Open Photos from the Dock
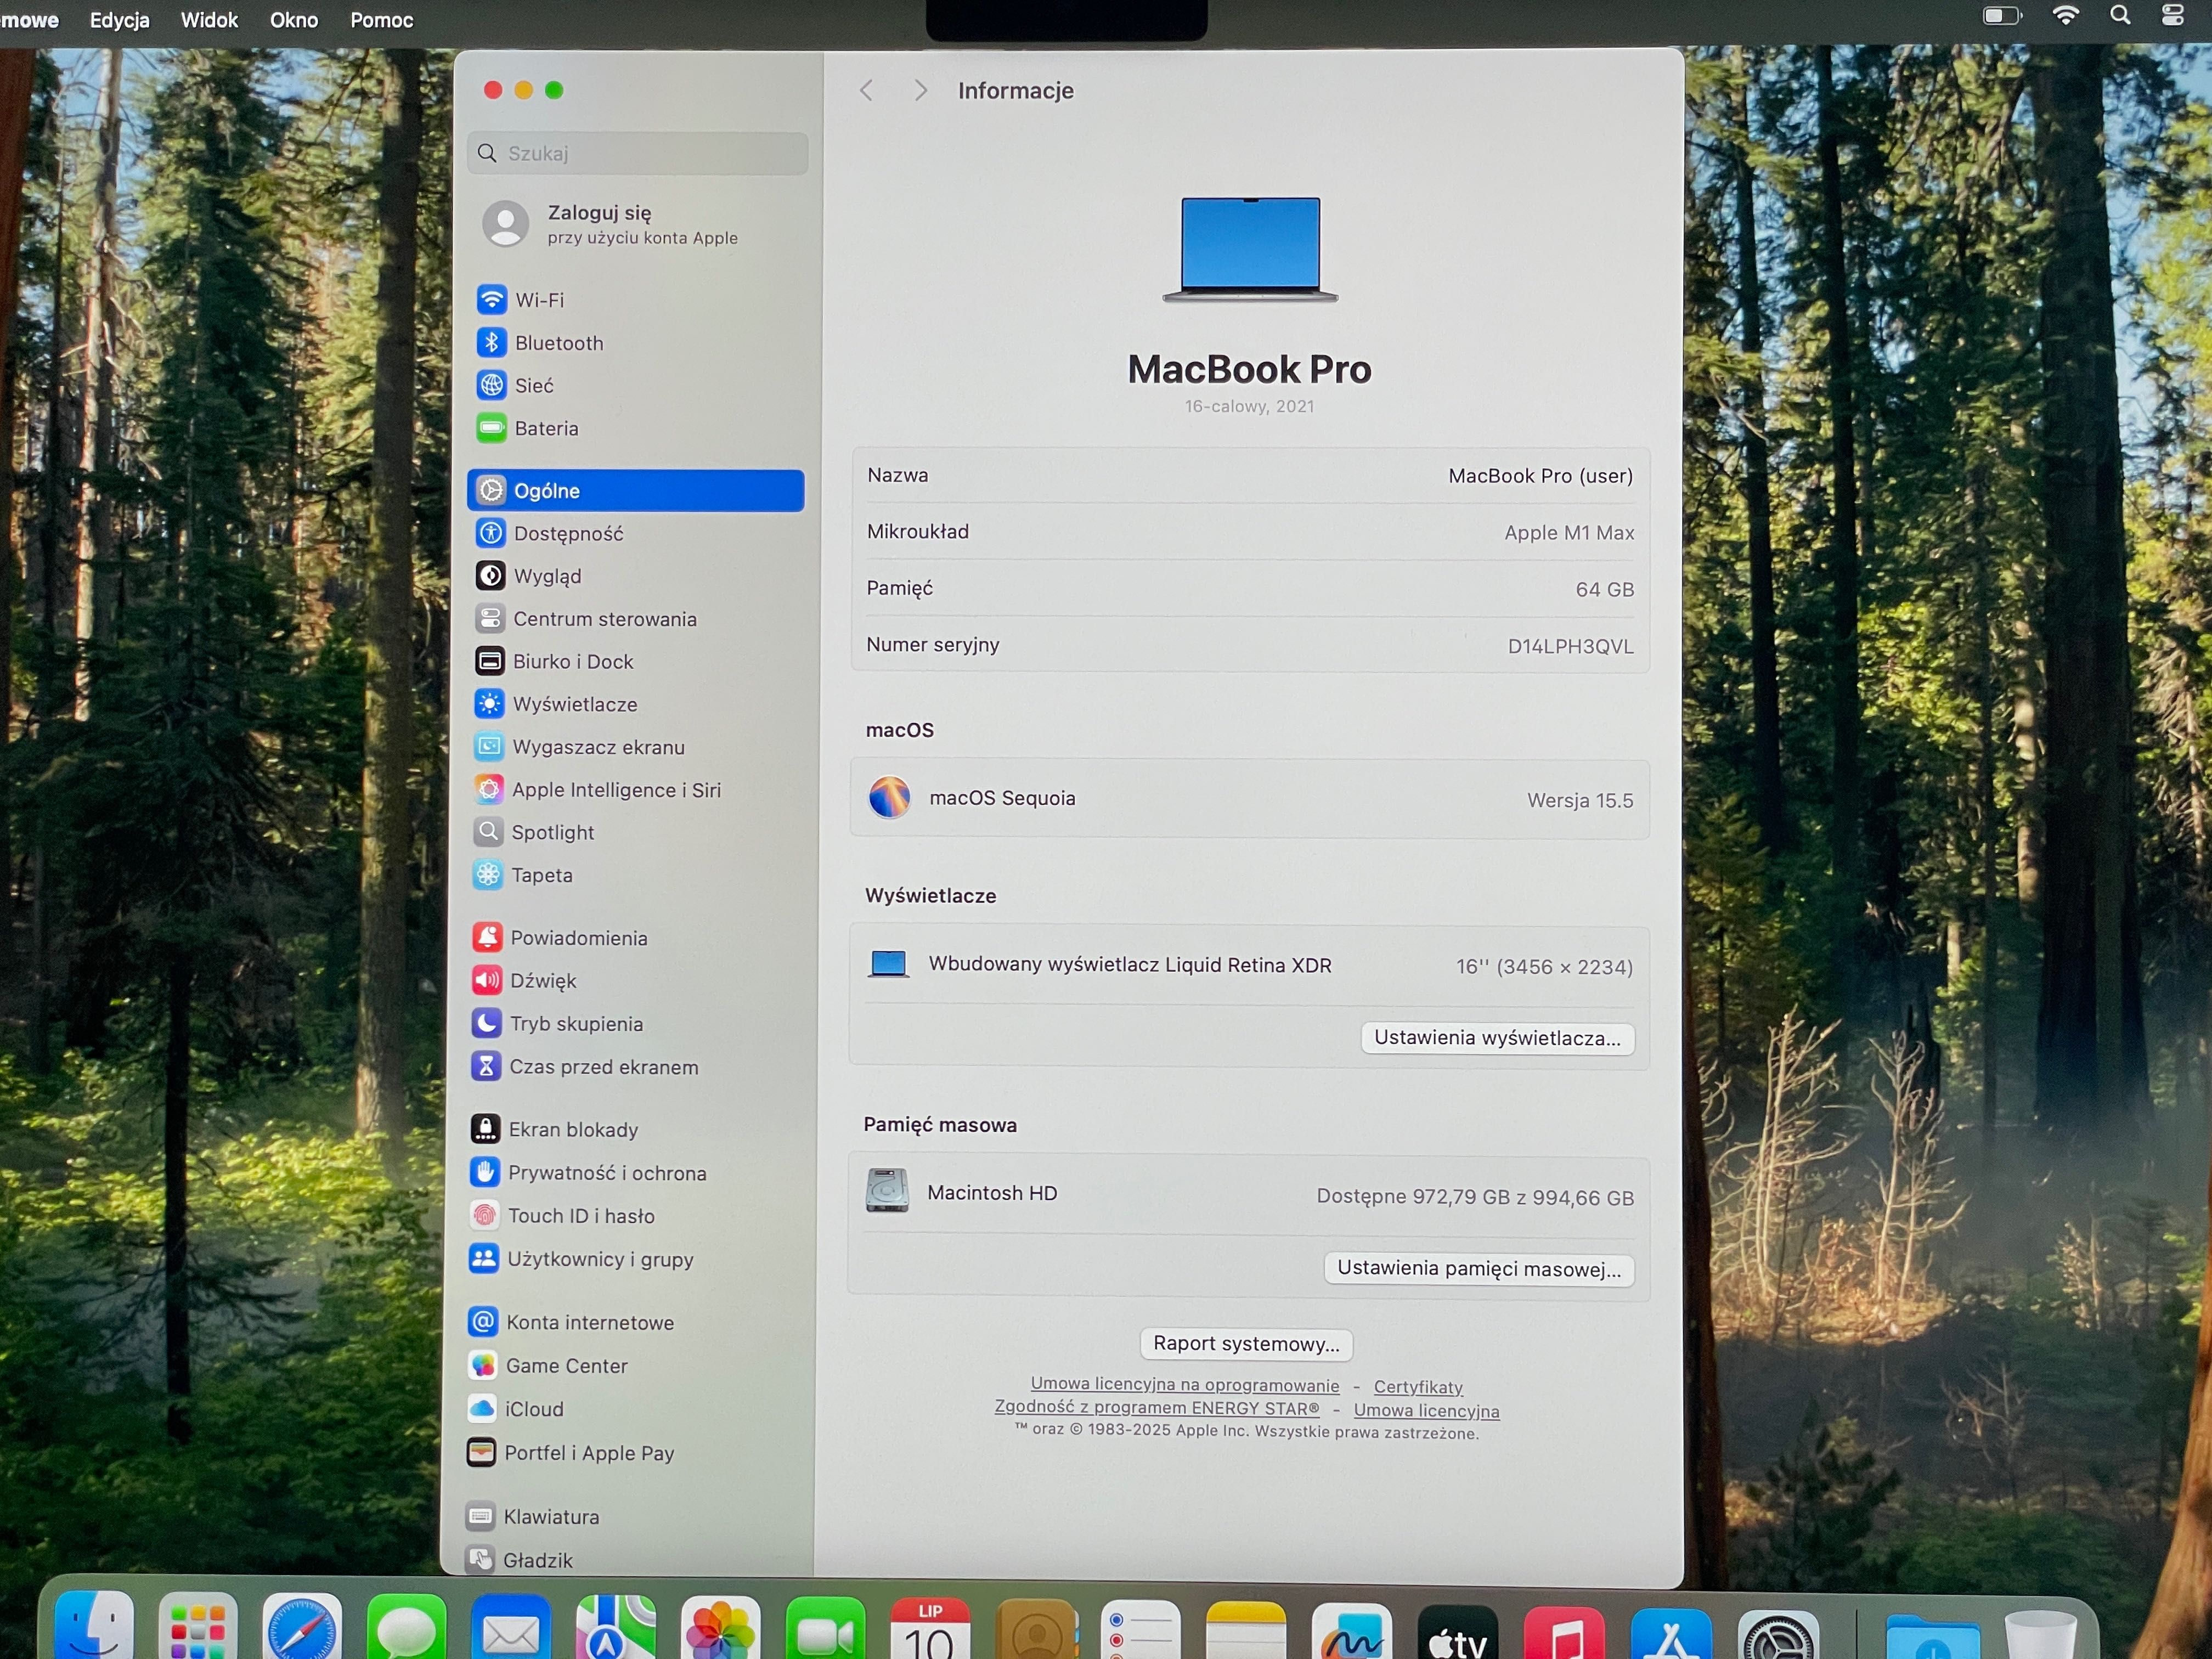 tap(721, 1628)
